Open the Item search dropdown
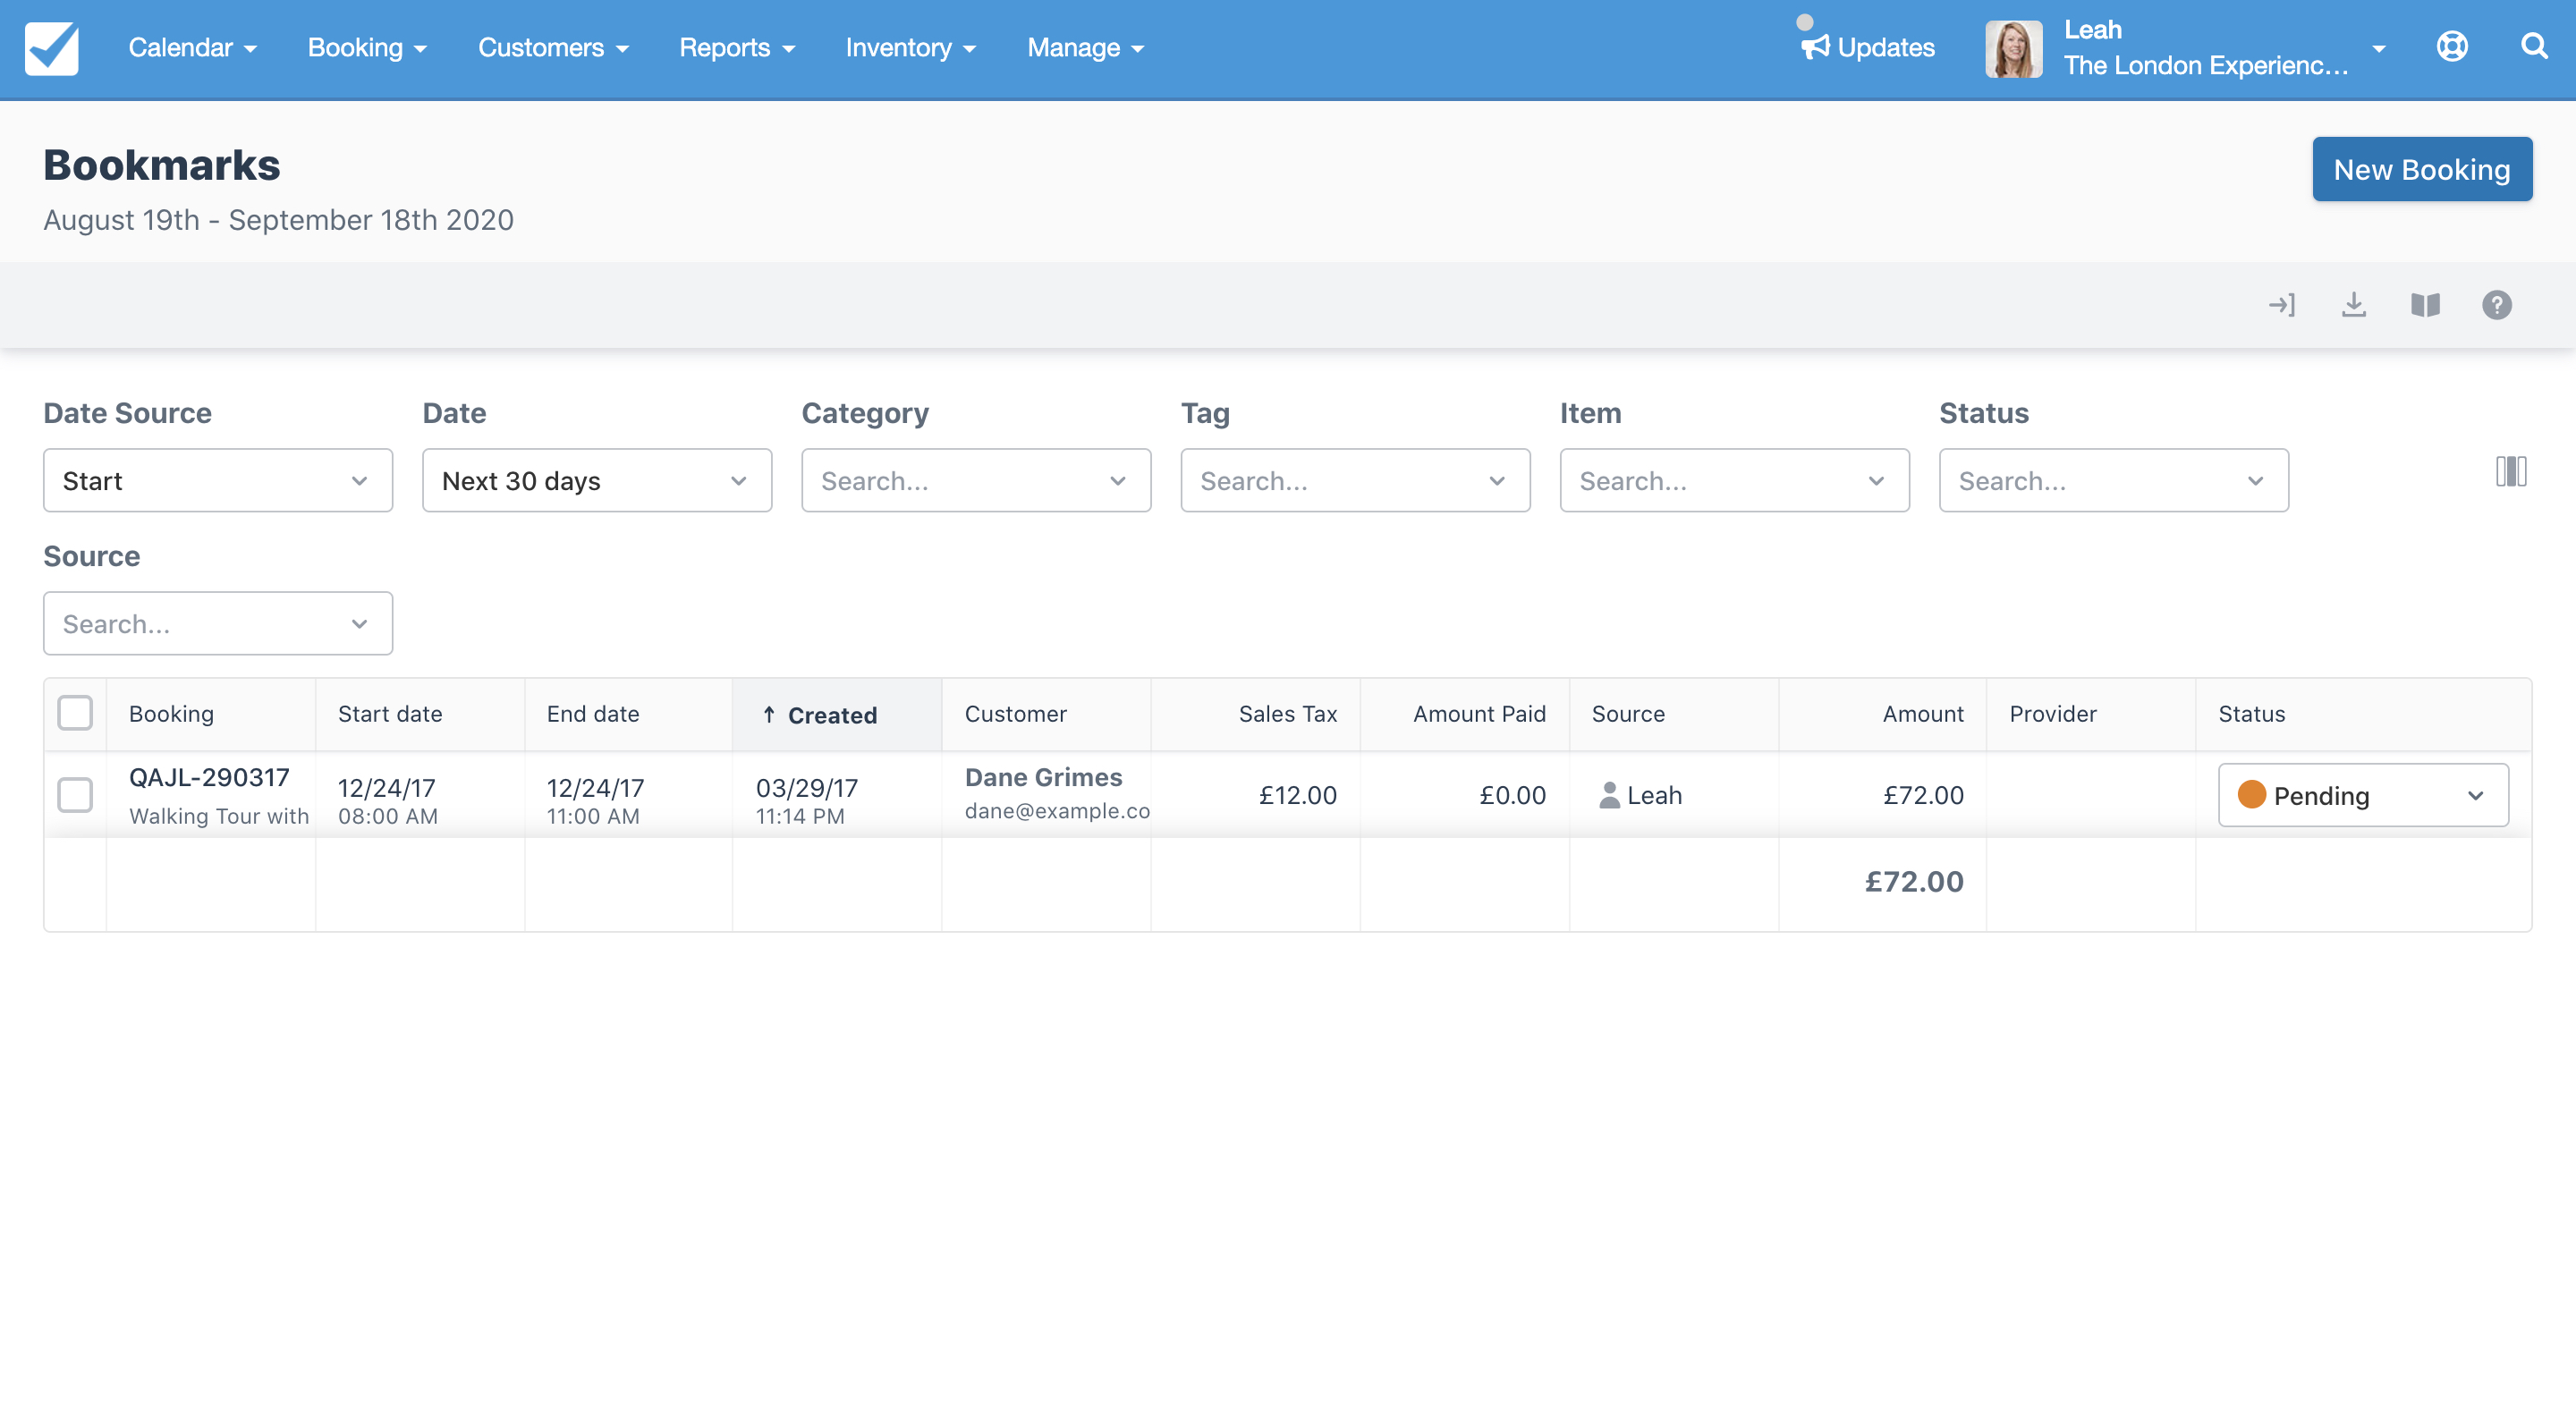 click(x=1734, y=481)
